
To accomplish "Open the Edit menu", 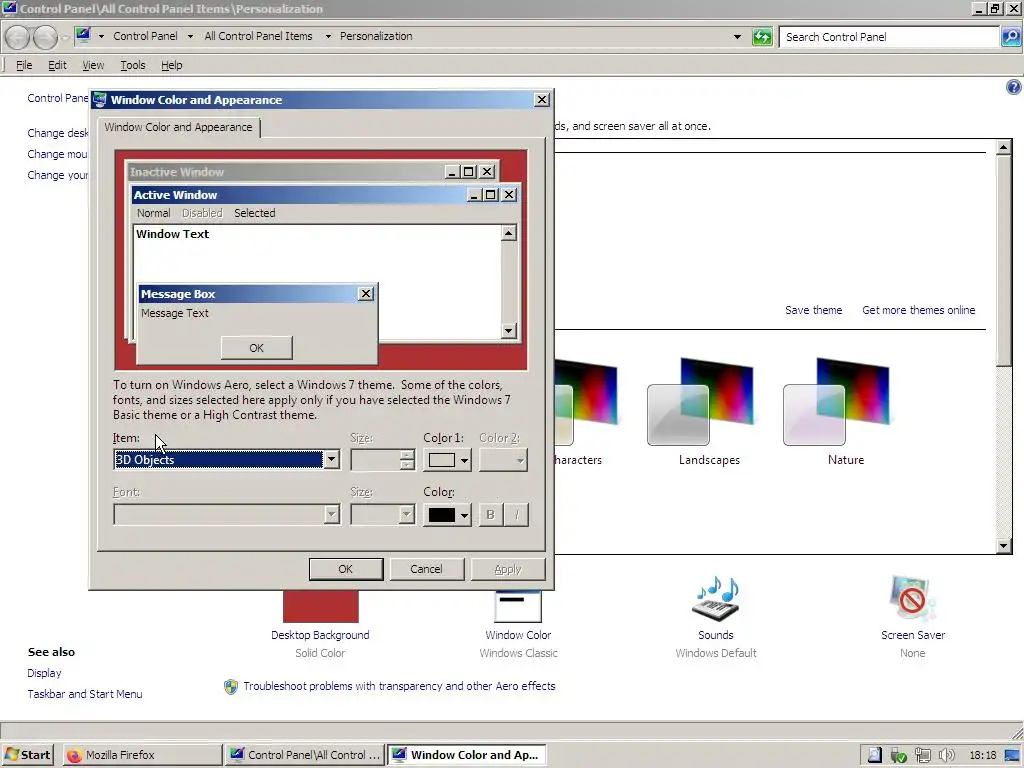I will [x=57, y=65].
